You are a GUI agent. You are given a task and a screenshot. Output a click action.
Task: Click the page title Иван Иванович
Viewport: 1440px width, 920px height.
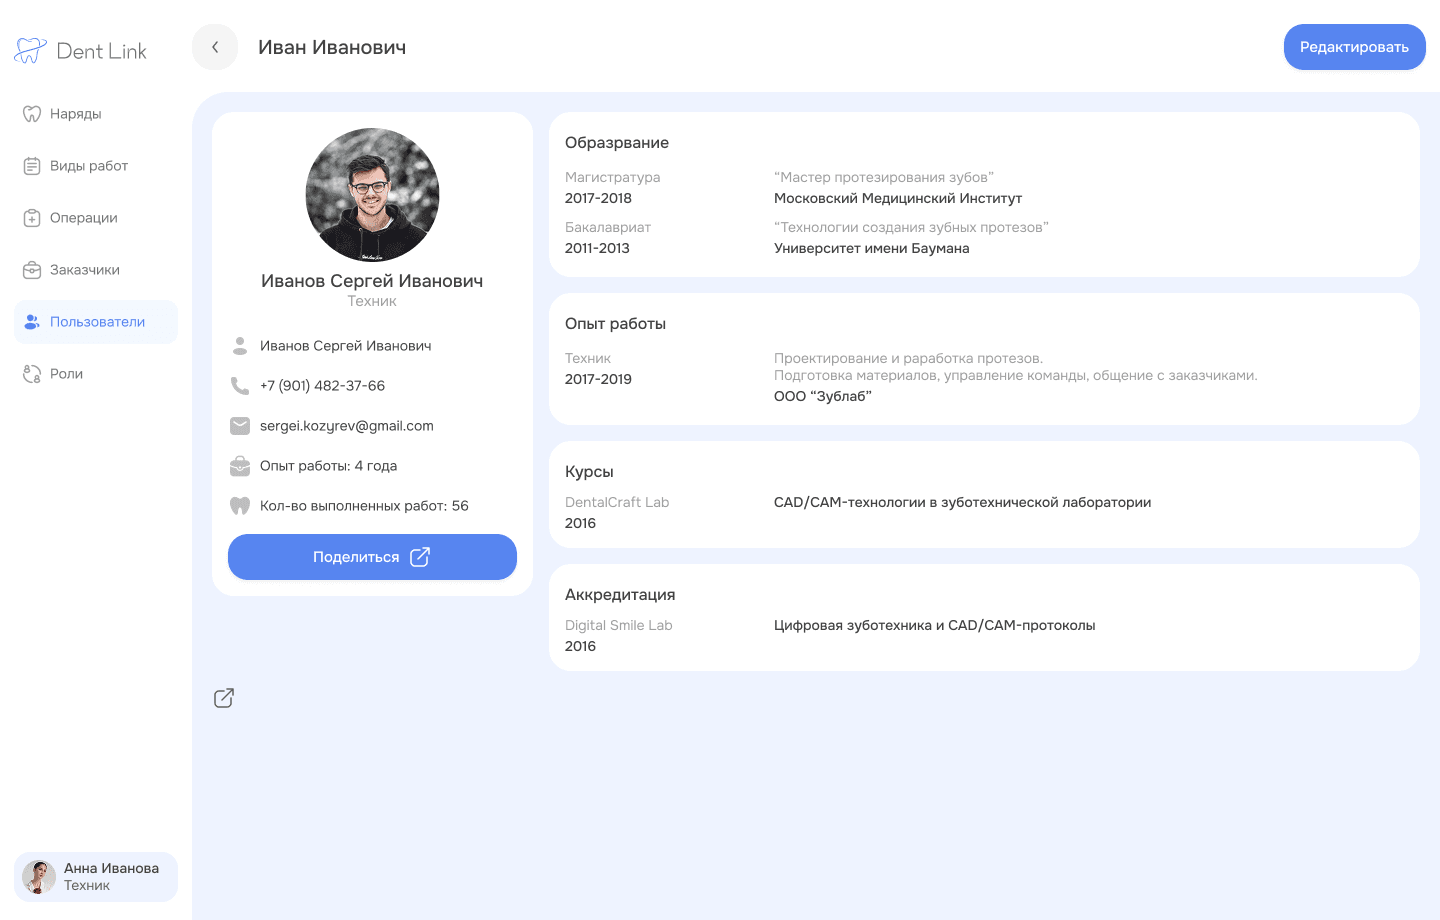pyautogui.click(x=332, y=47)
